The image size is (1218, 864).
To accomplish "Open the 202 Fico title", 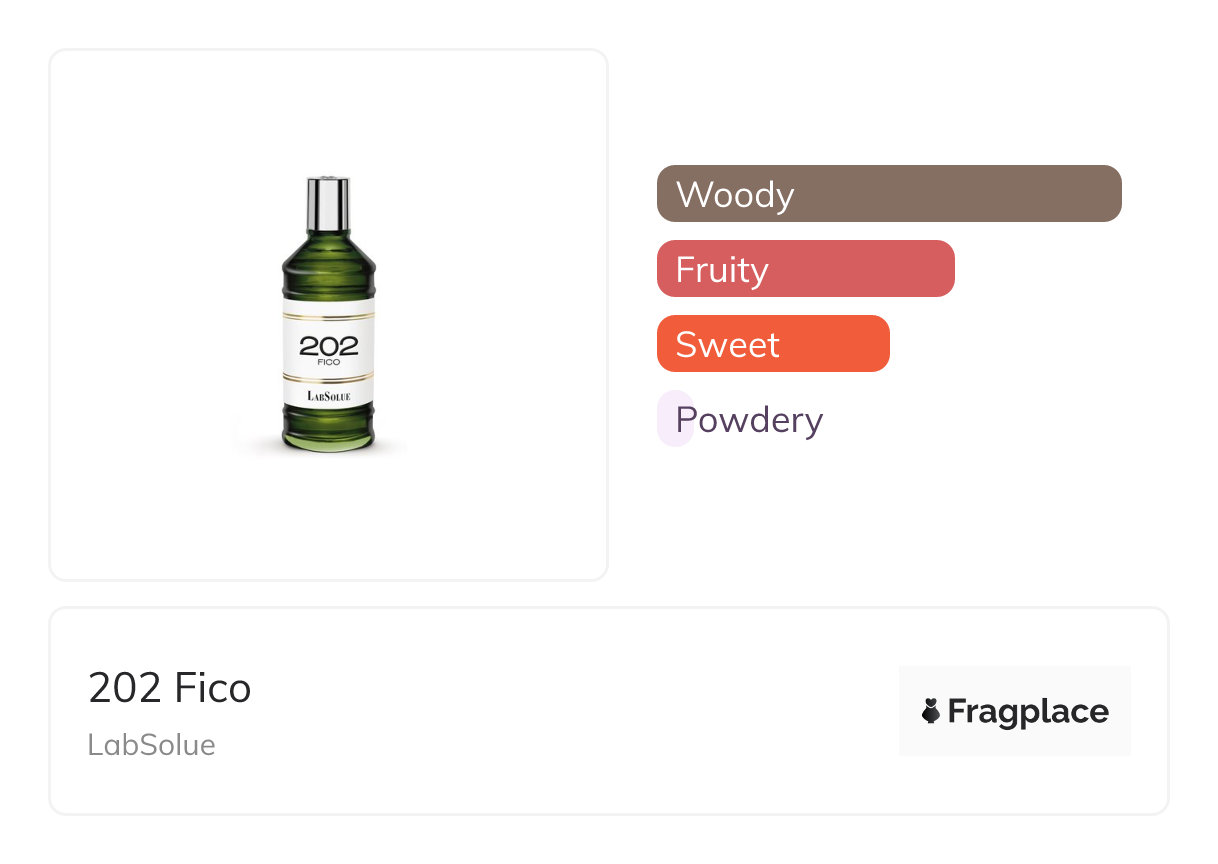I will coord(170,688).
